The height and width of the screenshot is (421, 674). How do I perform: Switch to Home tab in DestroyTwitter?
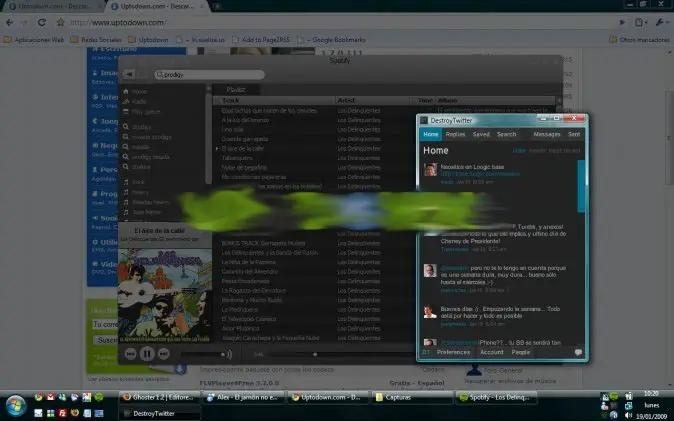(431, 134)
